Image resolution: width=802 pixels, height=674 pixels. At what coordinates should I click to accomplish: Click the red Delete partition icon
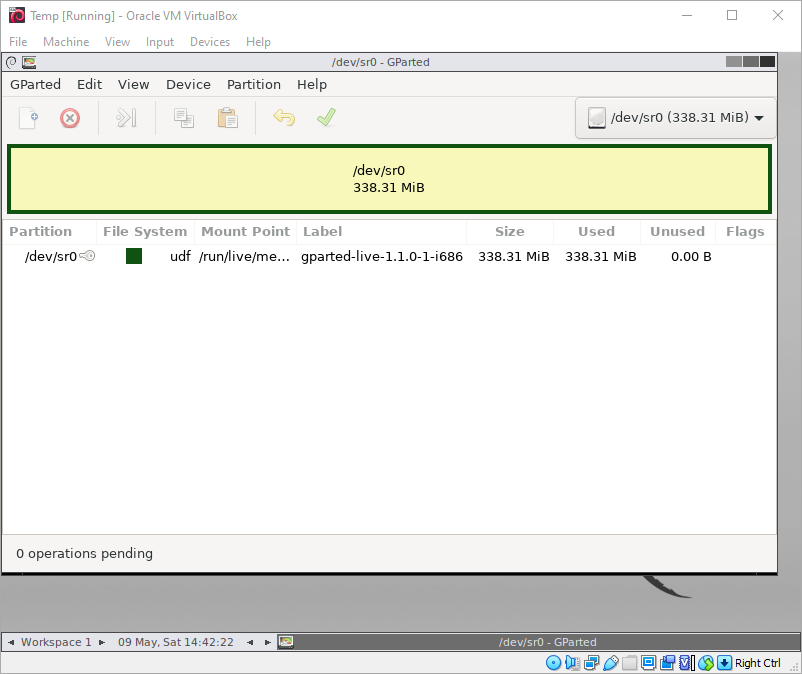pos(70,118)
